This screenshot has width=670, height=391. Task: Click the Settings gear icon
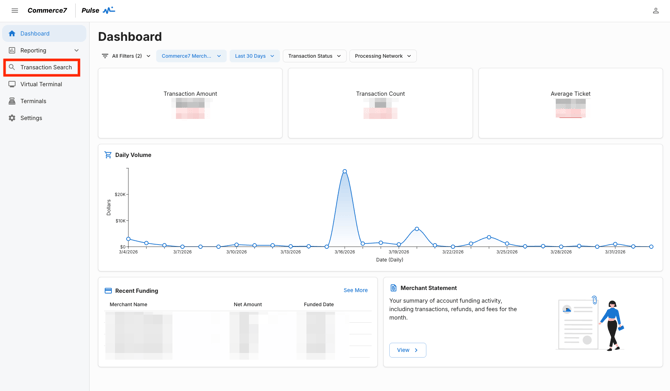[x=12, y=118]
